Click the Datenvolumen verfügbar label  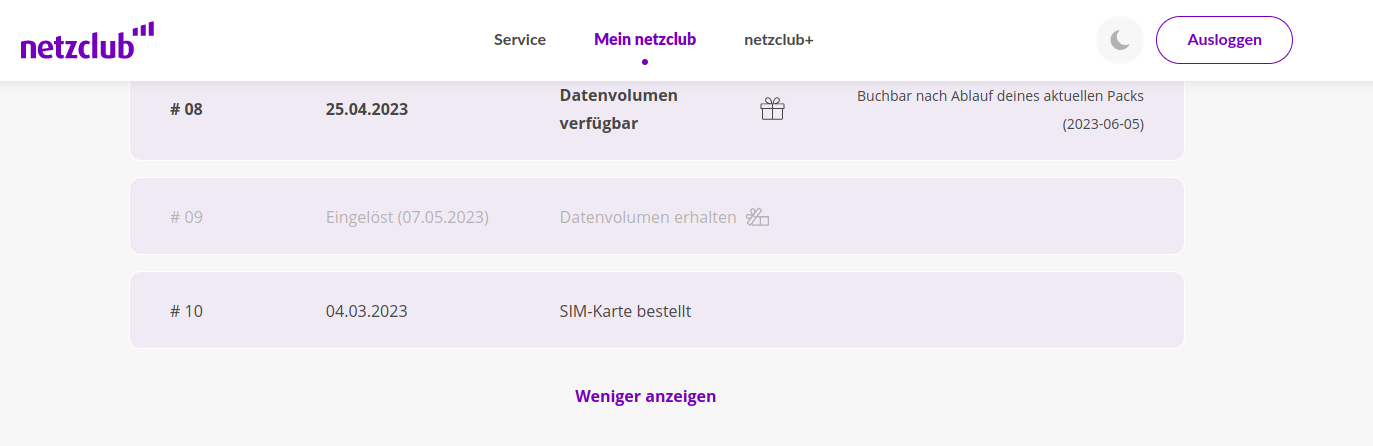point(618,109)
